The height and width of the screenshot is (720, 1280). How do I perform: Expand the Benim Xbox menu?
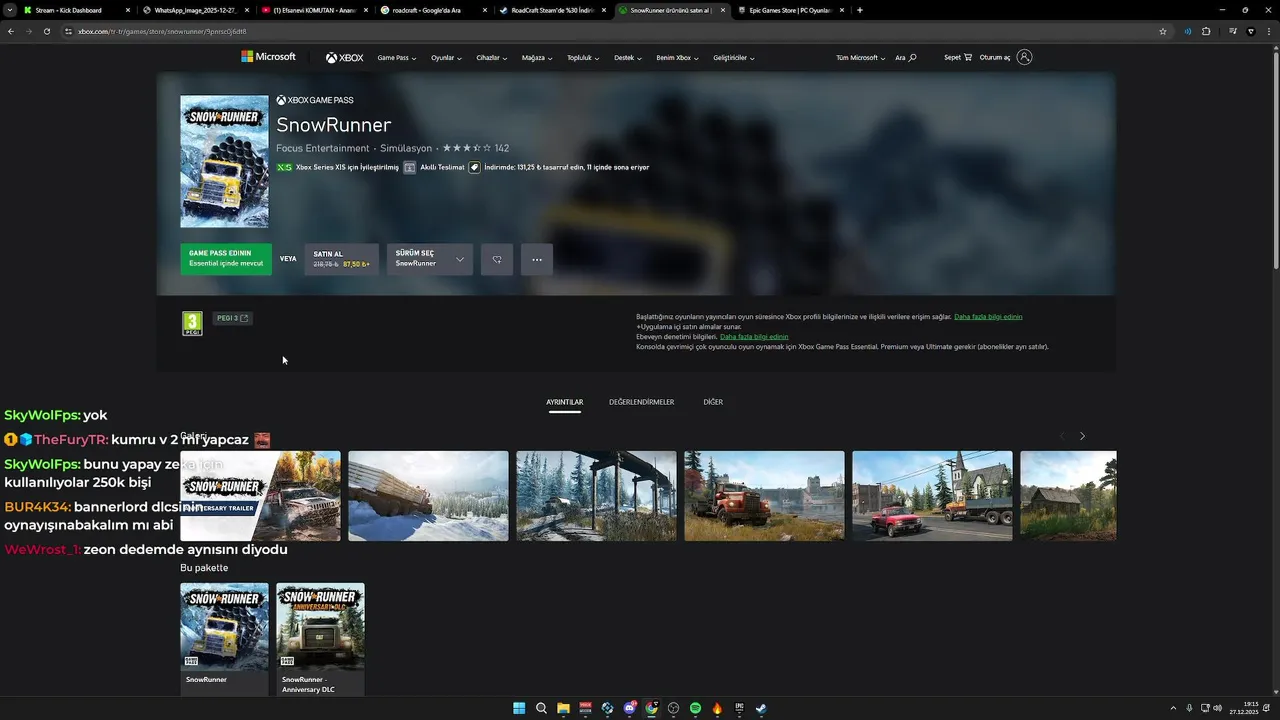coord(678,58)
